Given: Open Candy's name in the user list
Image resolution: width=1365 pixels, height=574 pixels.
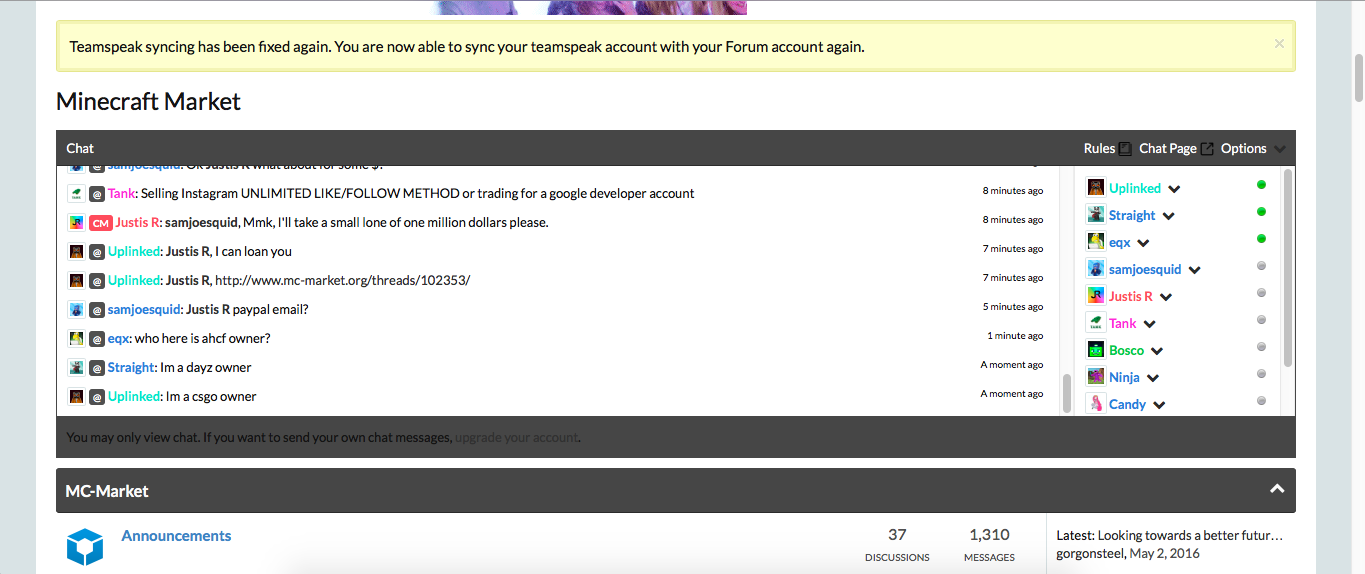Looking at the screenshot, I should pos(1127,404).
